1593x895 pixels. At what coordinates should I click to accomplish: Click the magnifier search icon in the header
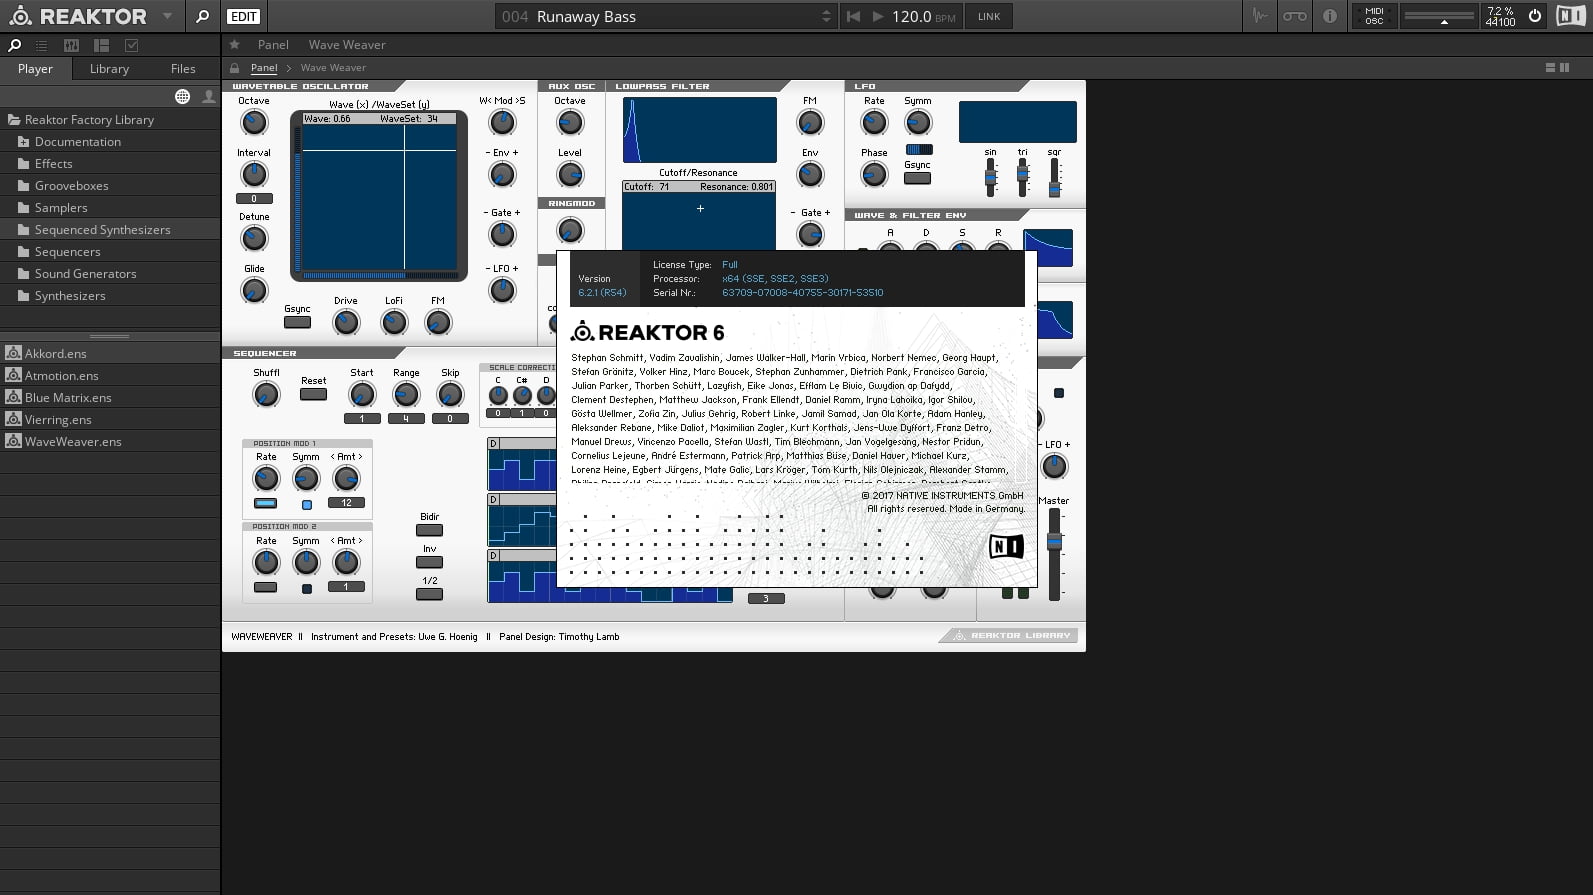tap(202, 16)
